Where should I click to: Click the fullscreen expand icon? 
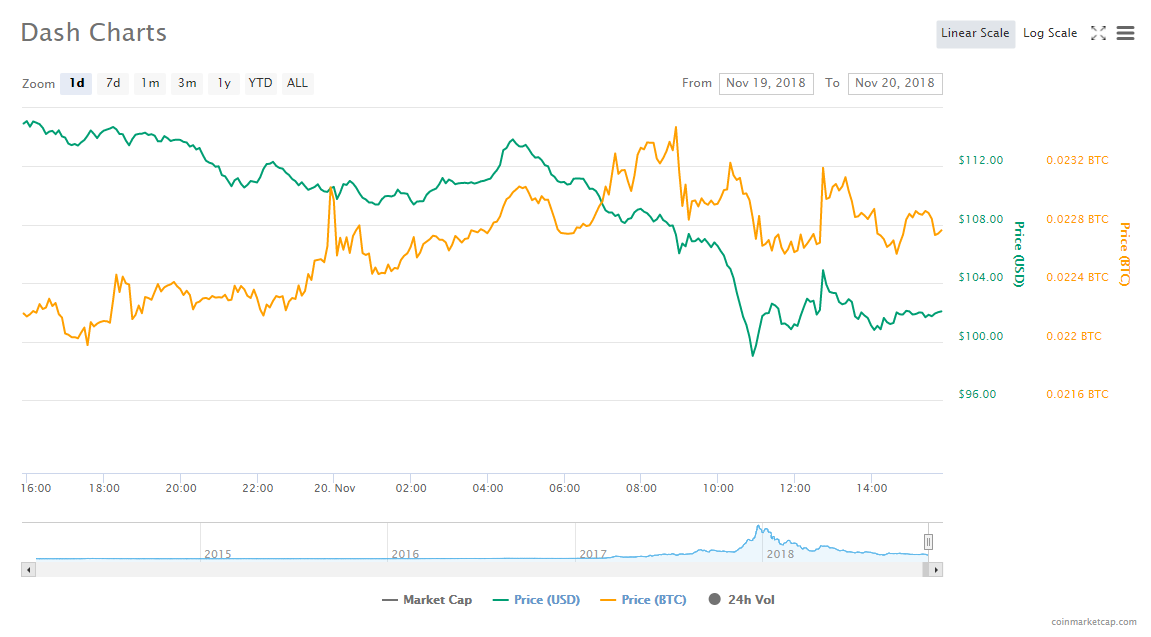point(1098,33)
